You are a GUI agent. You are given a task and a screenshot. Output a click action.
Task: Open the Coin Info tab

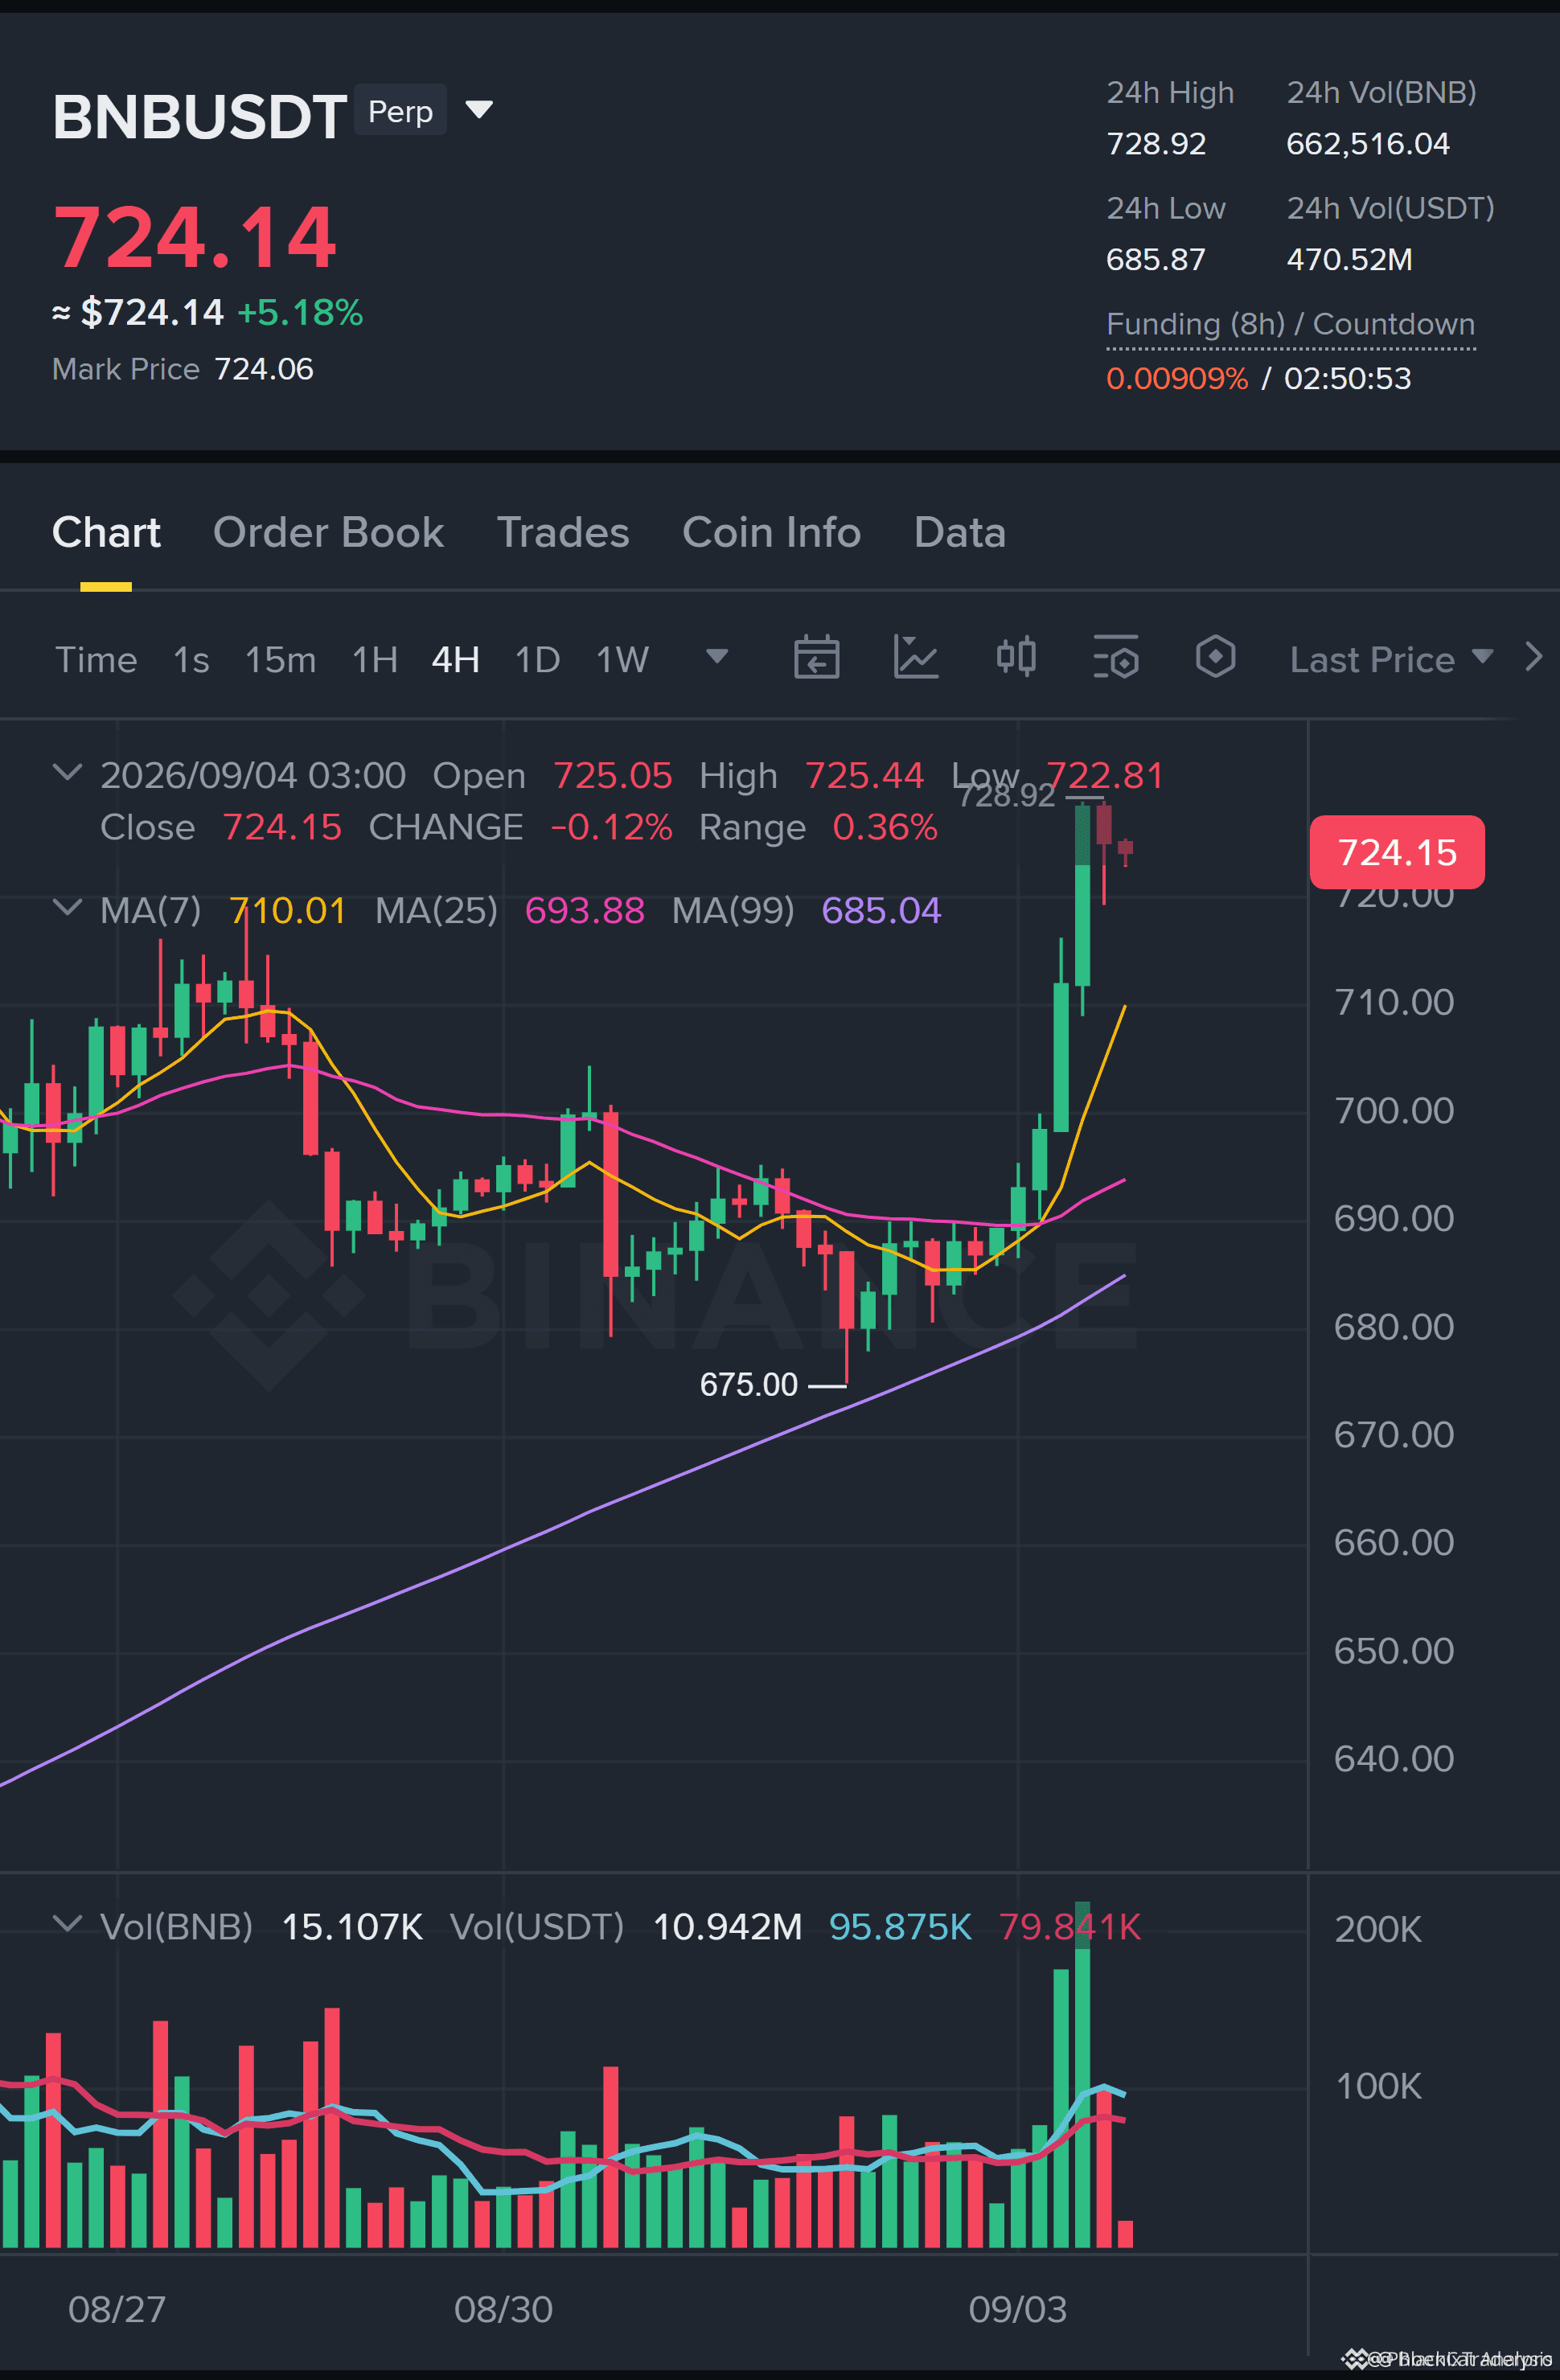click(771, 532)
